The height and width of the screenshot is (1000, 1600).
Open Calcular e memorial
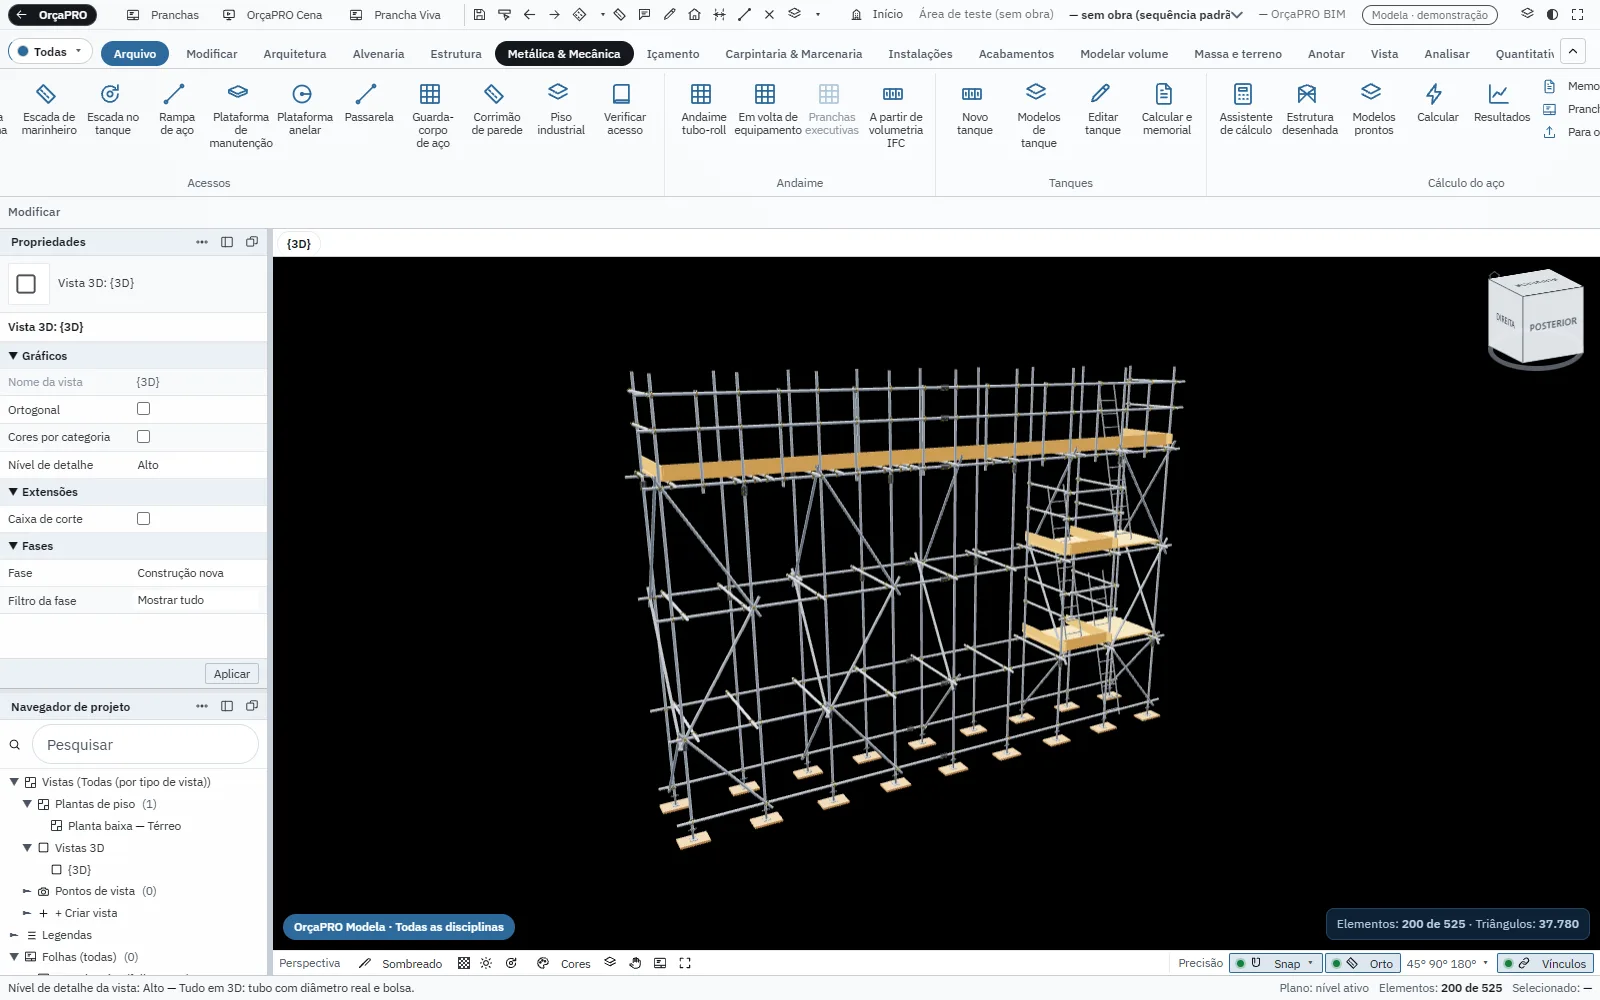click(x=1166, y=110)
